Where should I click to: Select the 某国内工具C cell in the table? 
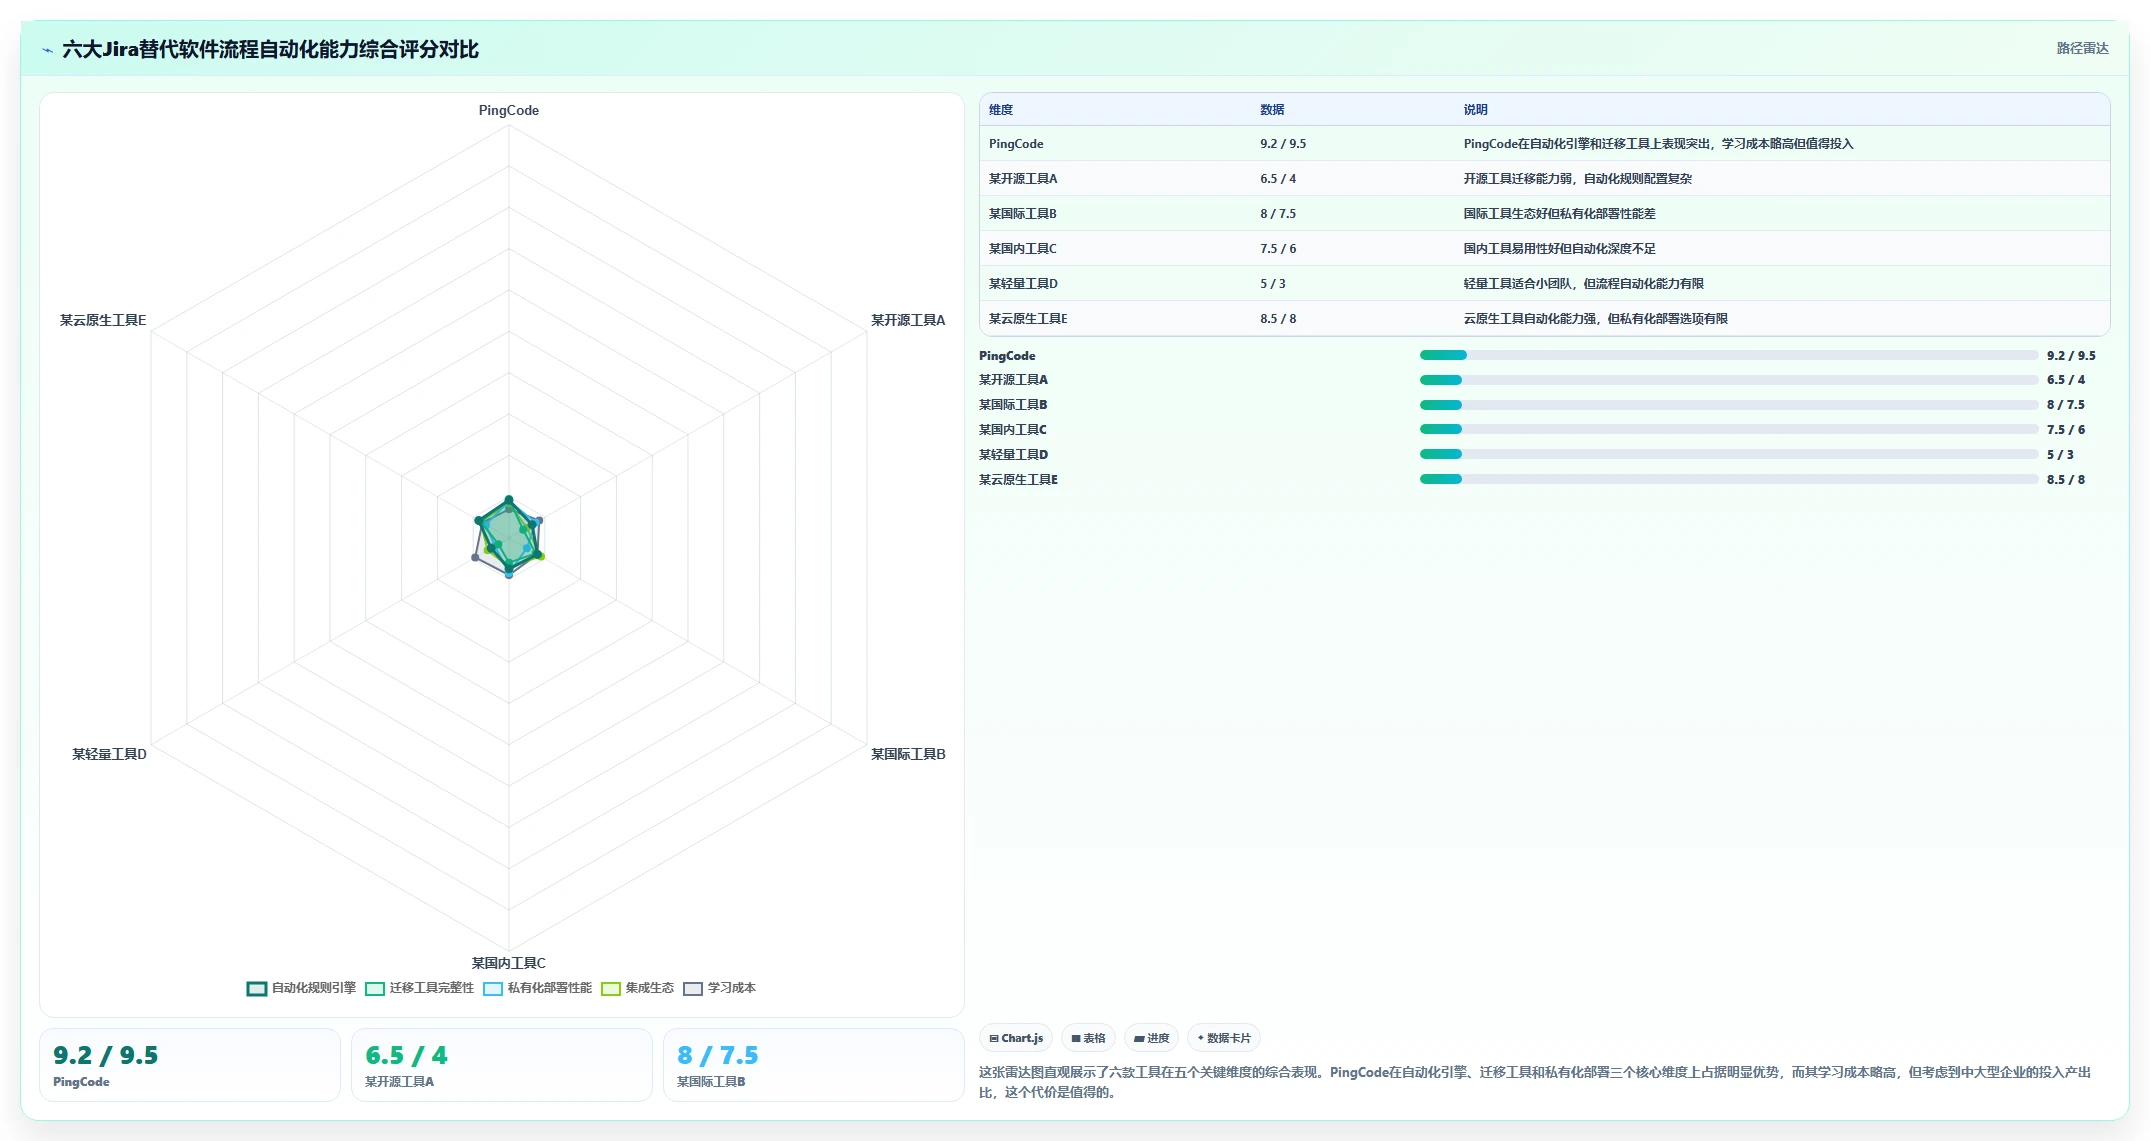point(1023,249)
